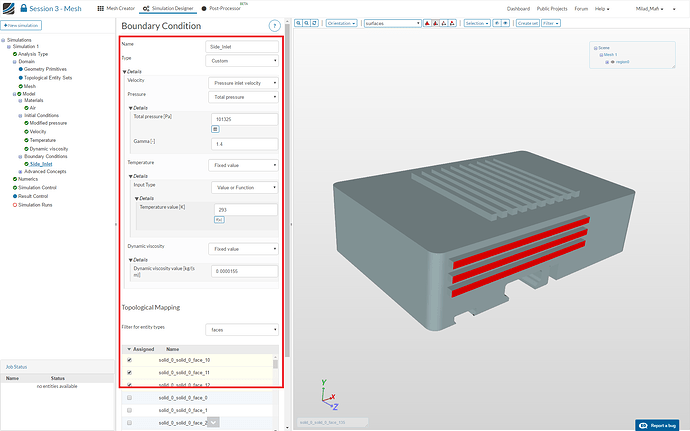Uncheck solid_0_solid_0_face_10 checkbox

(x=129, y=360)
